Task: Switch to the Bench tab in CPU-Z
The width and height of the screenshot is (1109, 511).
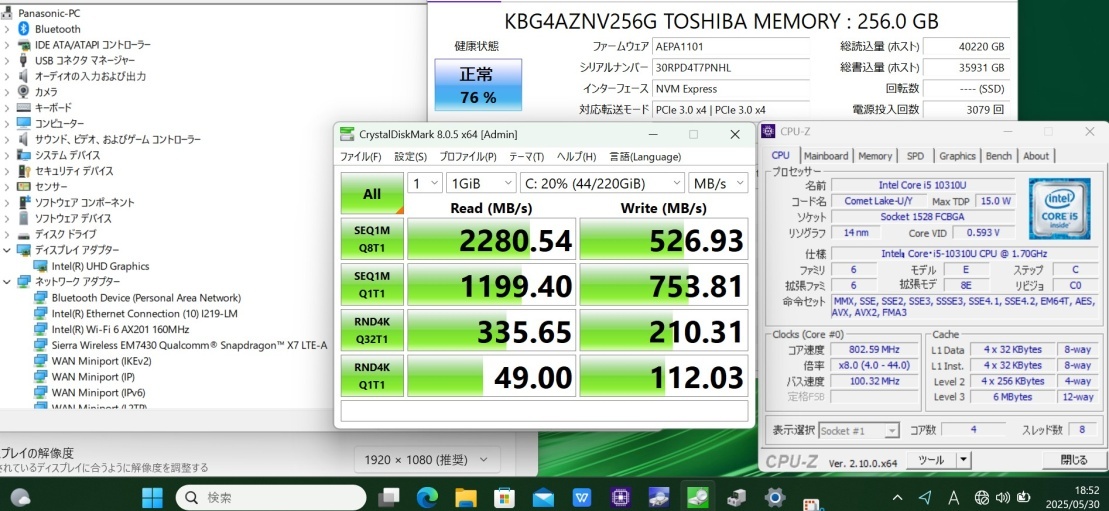Action: pos(999,156)
